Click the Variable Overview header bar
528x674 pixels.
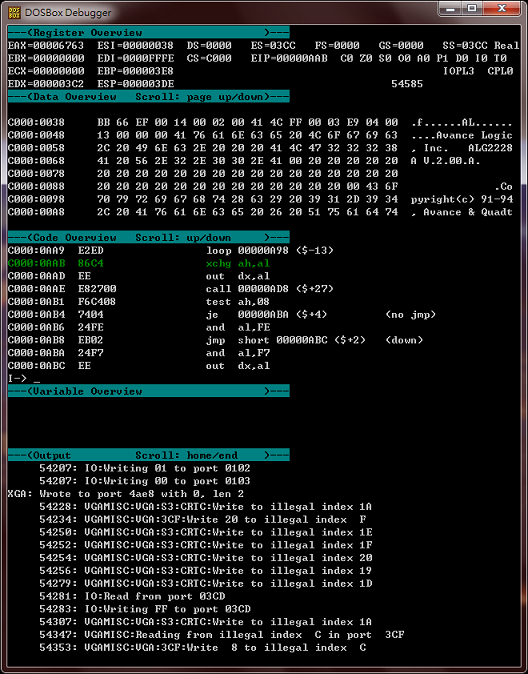[148, 391]
